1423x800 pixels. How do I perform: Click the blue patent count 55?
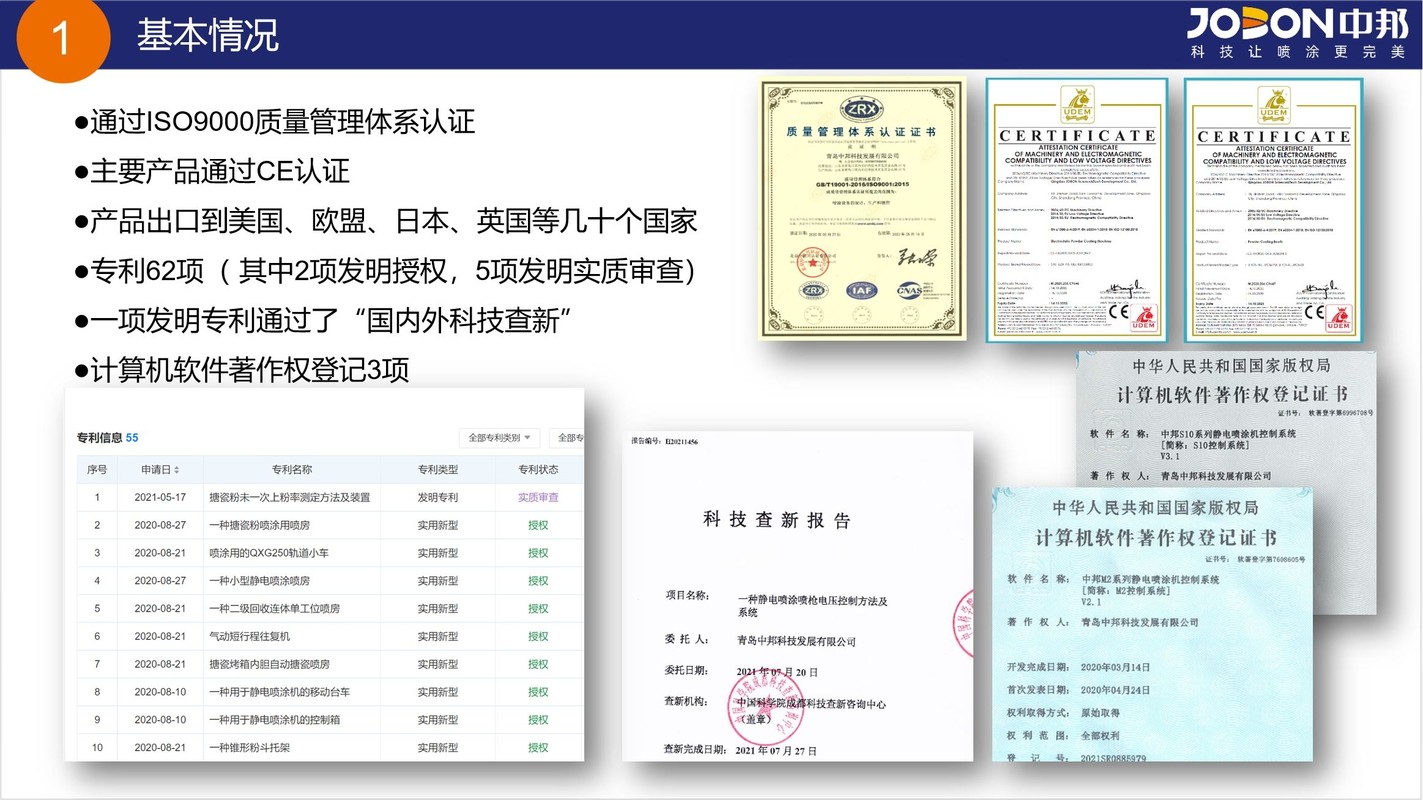click(132, 438)
